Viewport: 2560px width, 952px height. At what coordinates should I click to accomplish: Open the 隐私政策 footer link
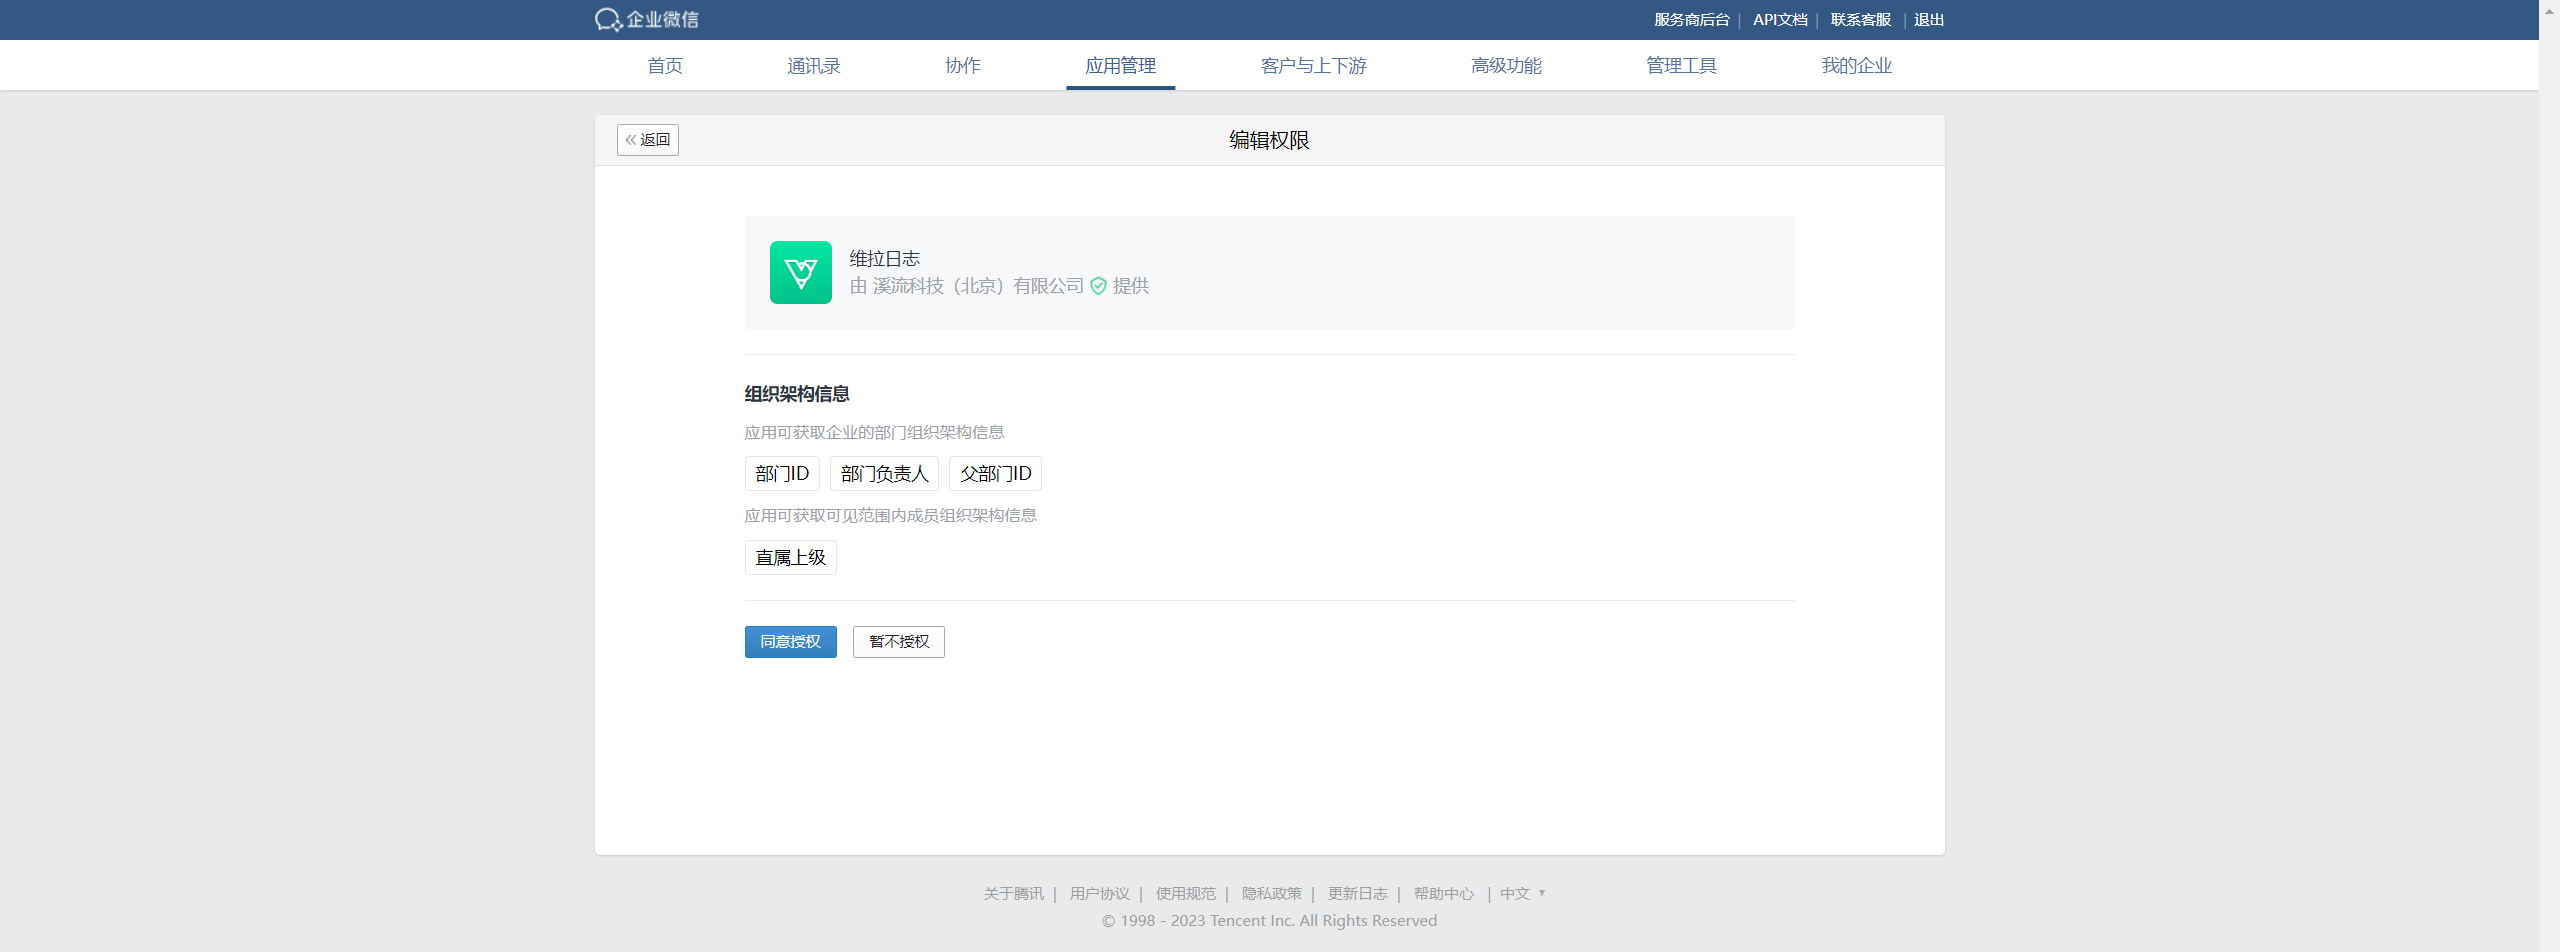tap(1271, 894)
